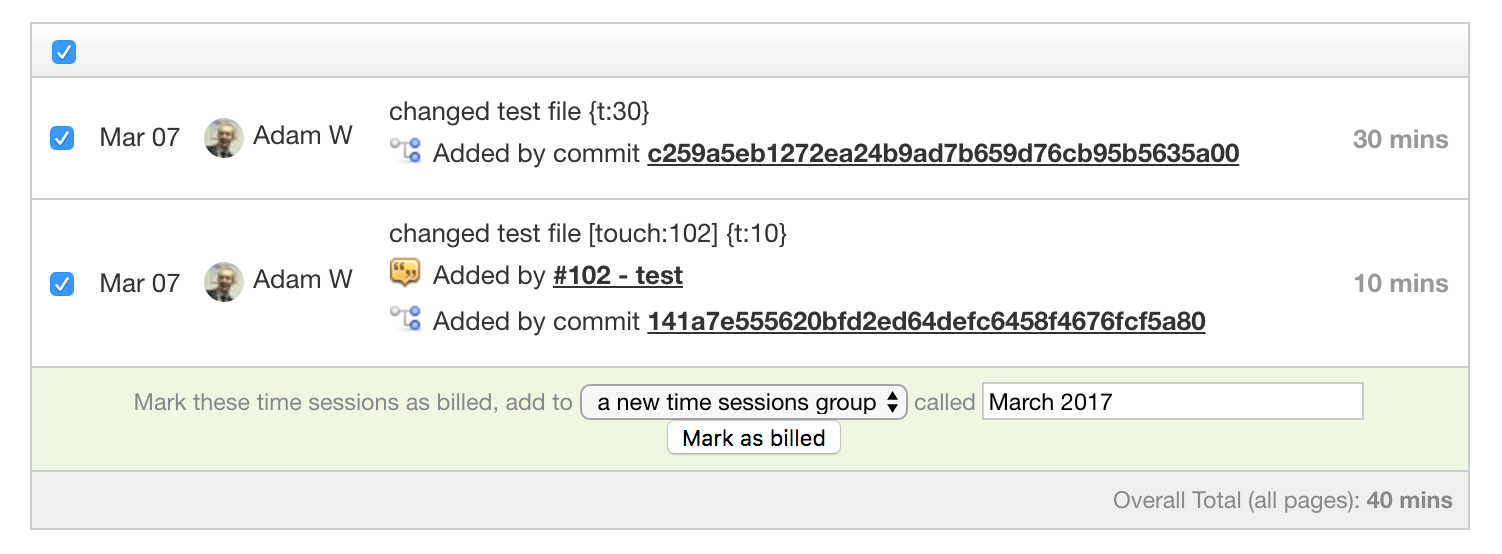Viewport: 1502px width, 554px height.
Task: Click 'changed test file [touch:102] {t:10}' description
Action: (x=588, y=234)
